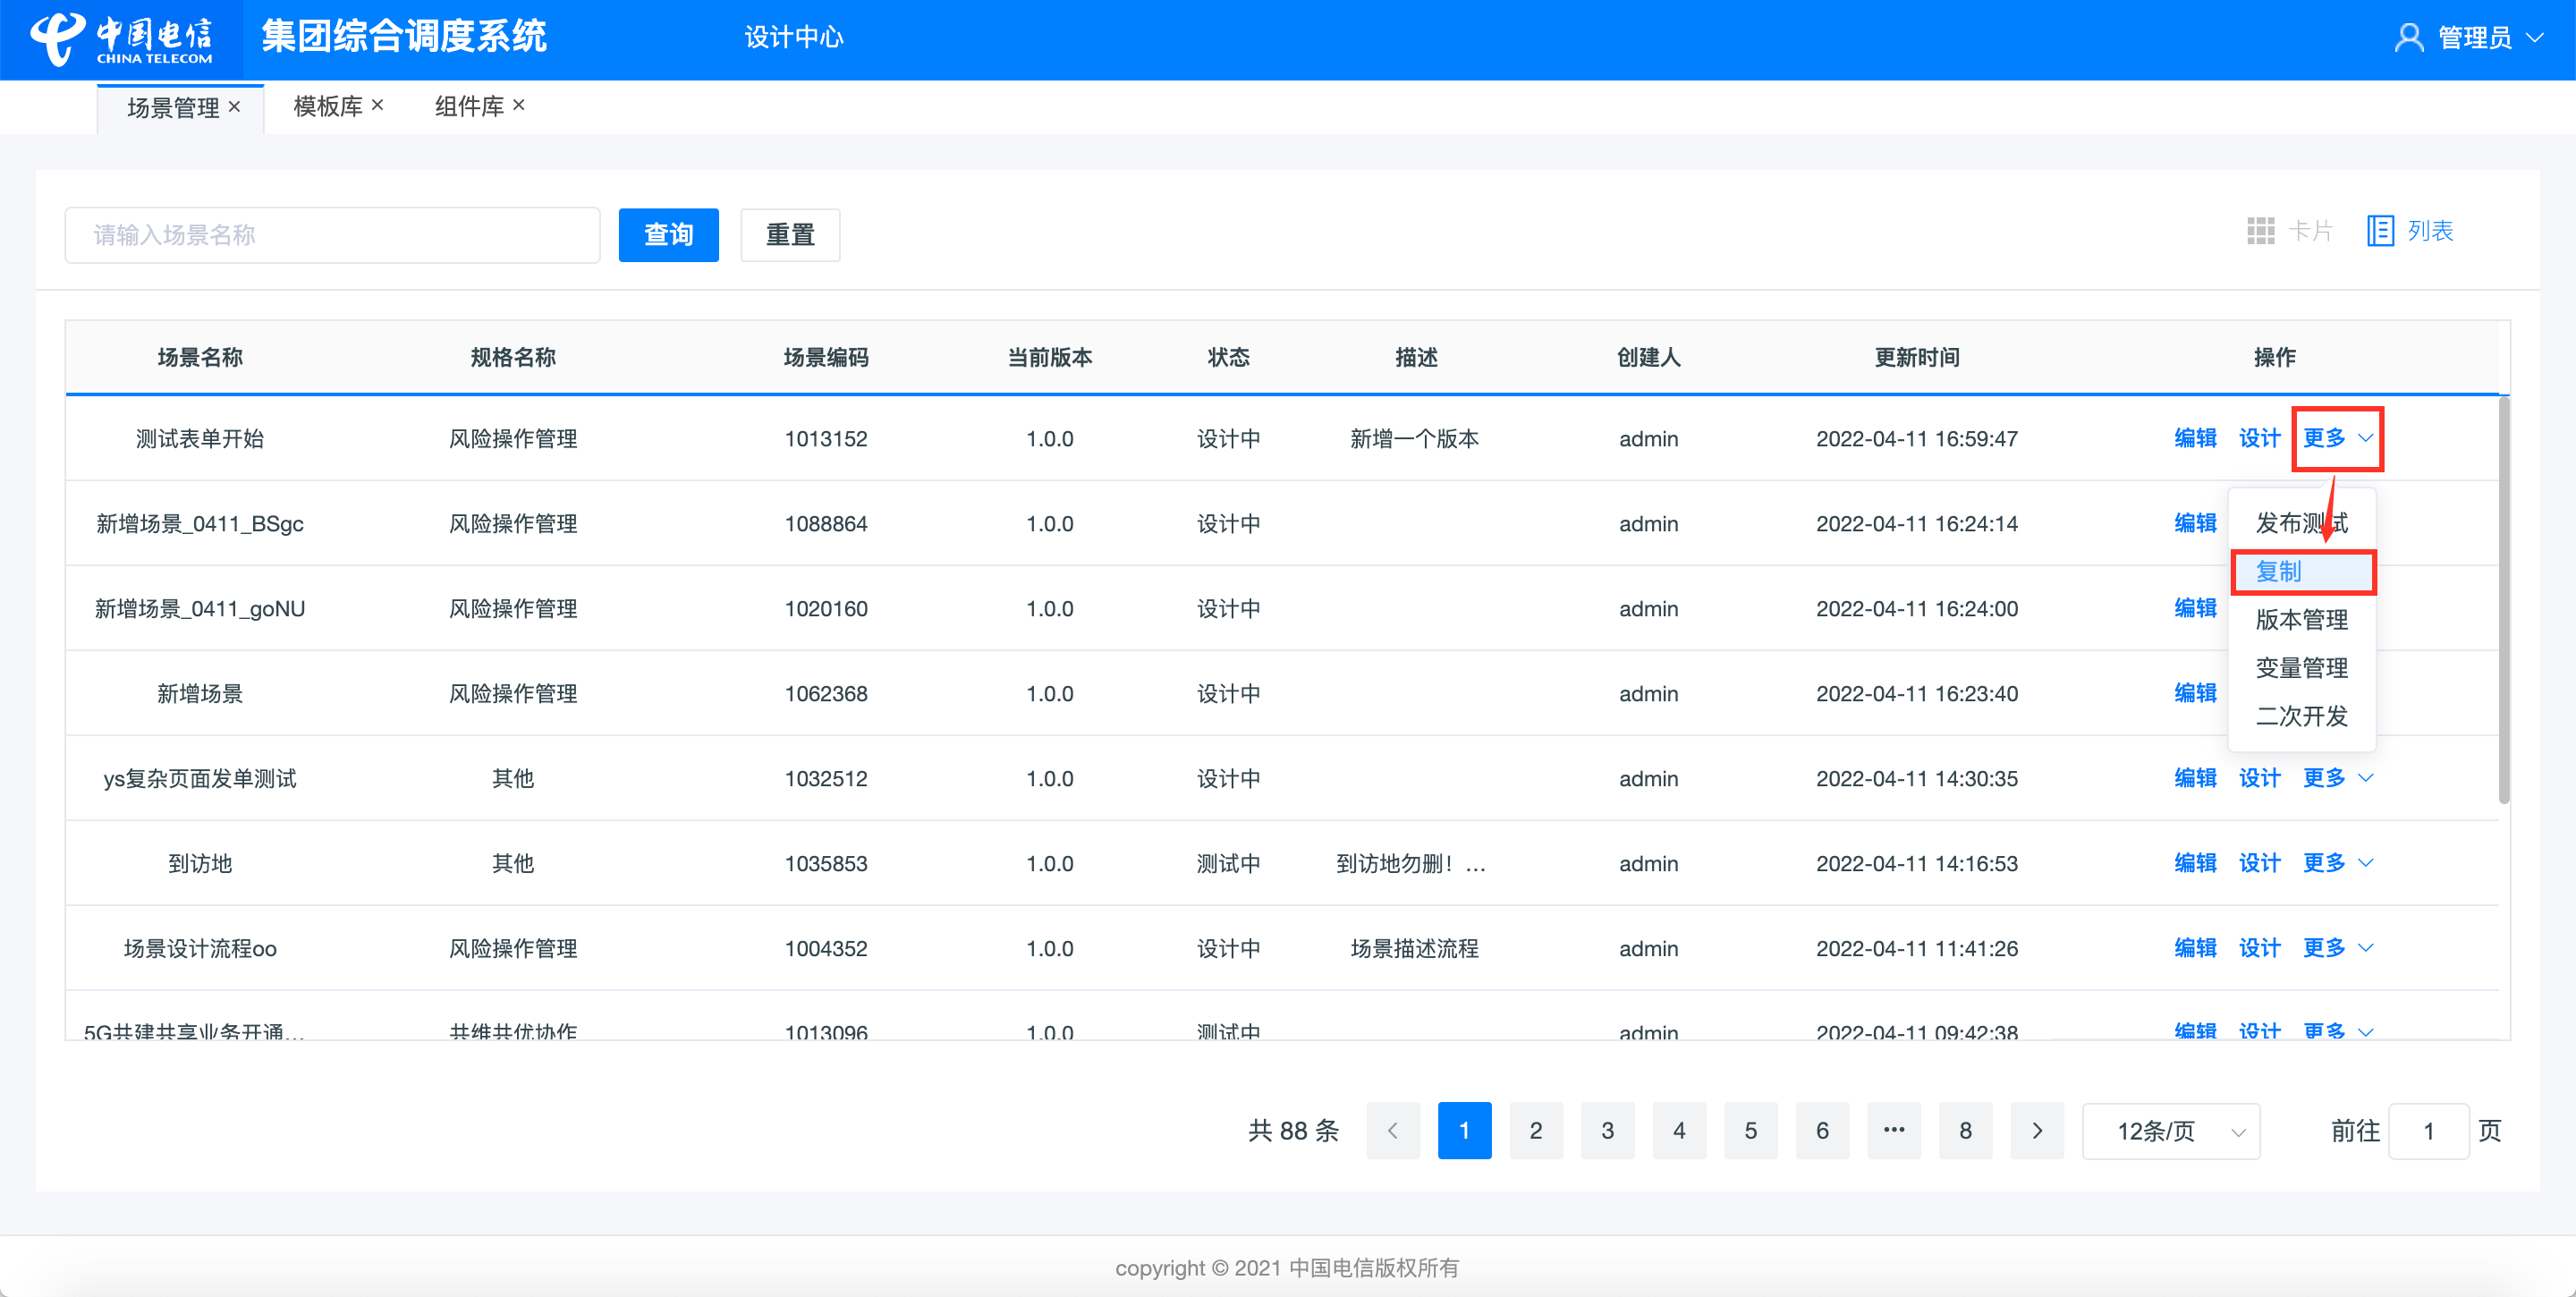Click the table vertical scrollbar
The image size is (2576, 1297).
click(2504, 600)
